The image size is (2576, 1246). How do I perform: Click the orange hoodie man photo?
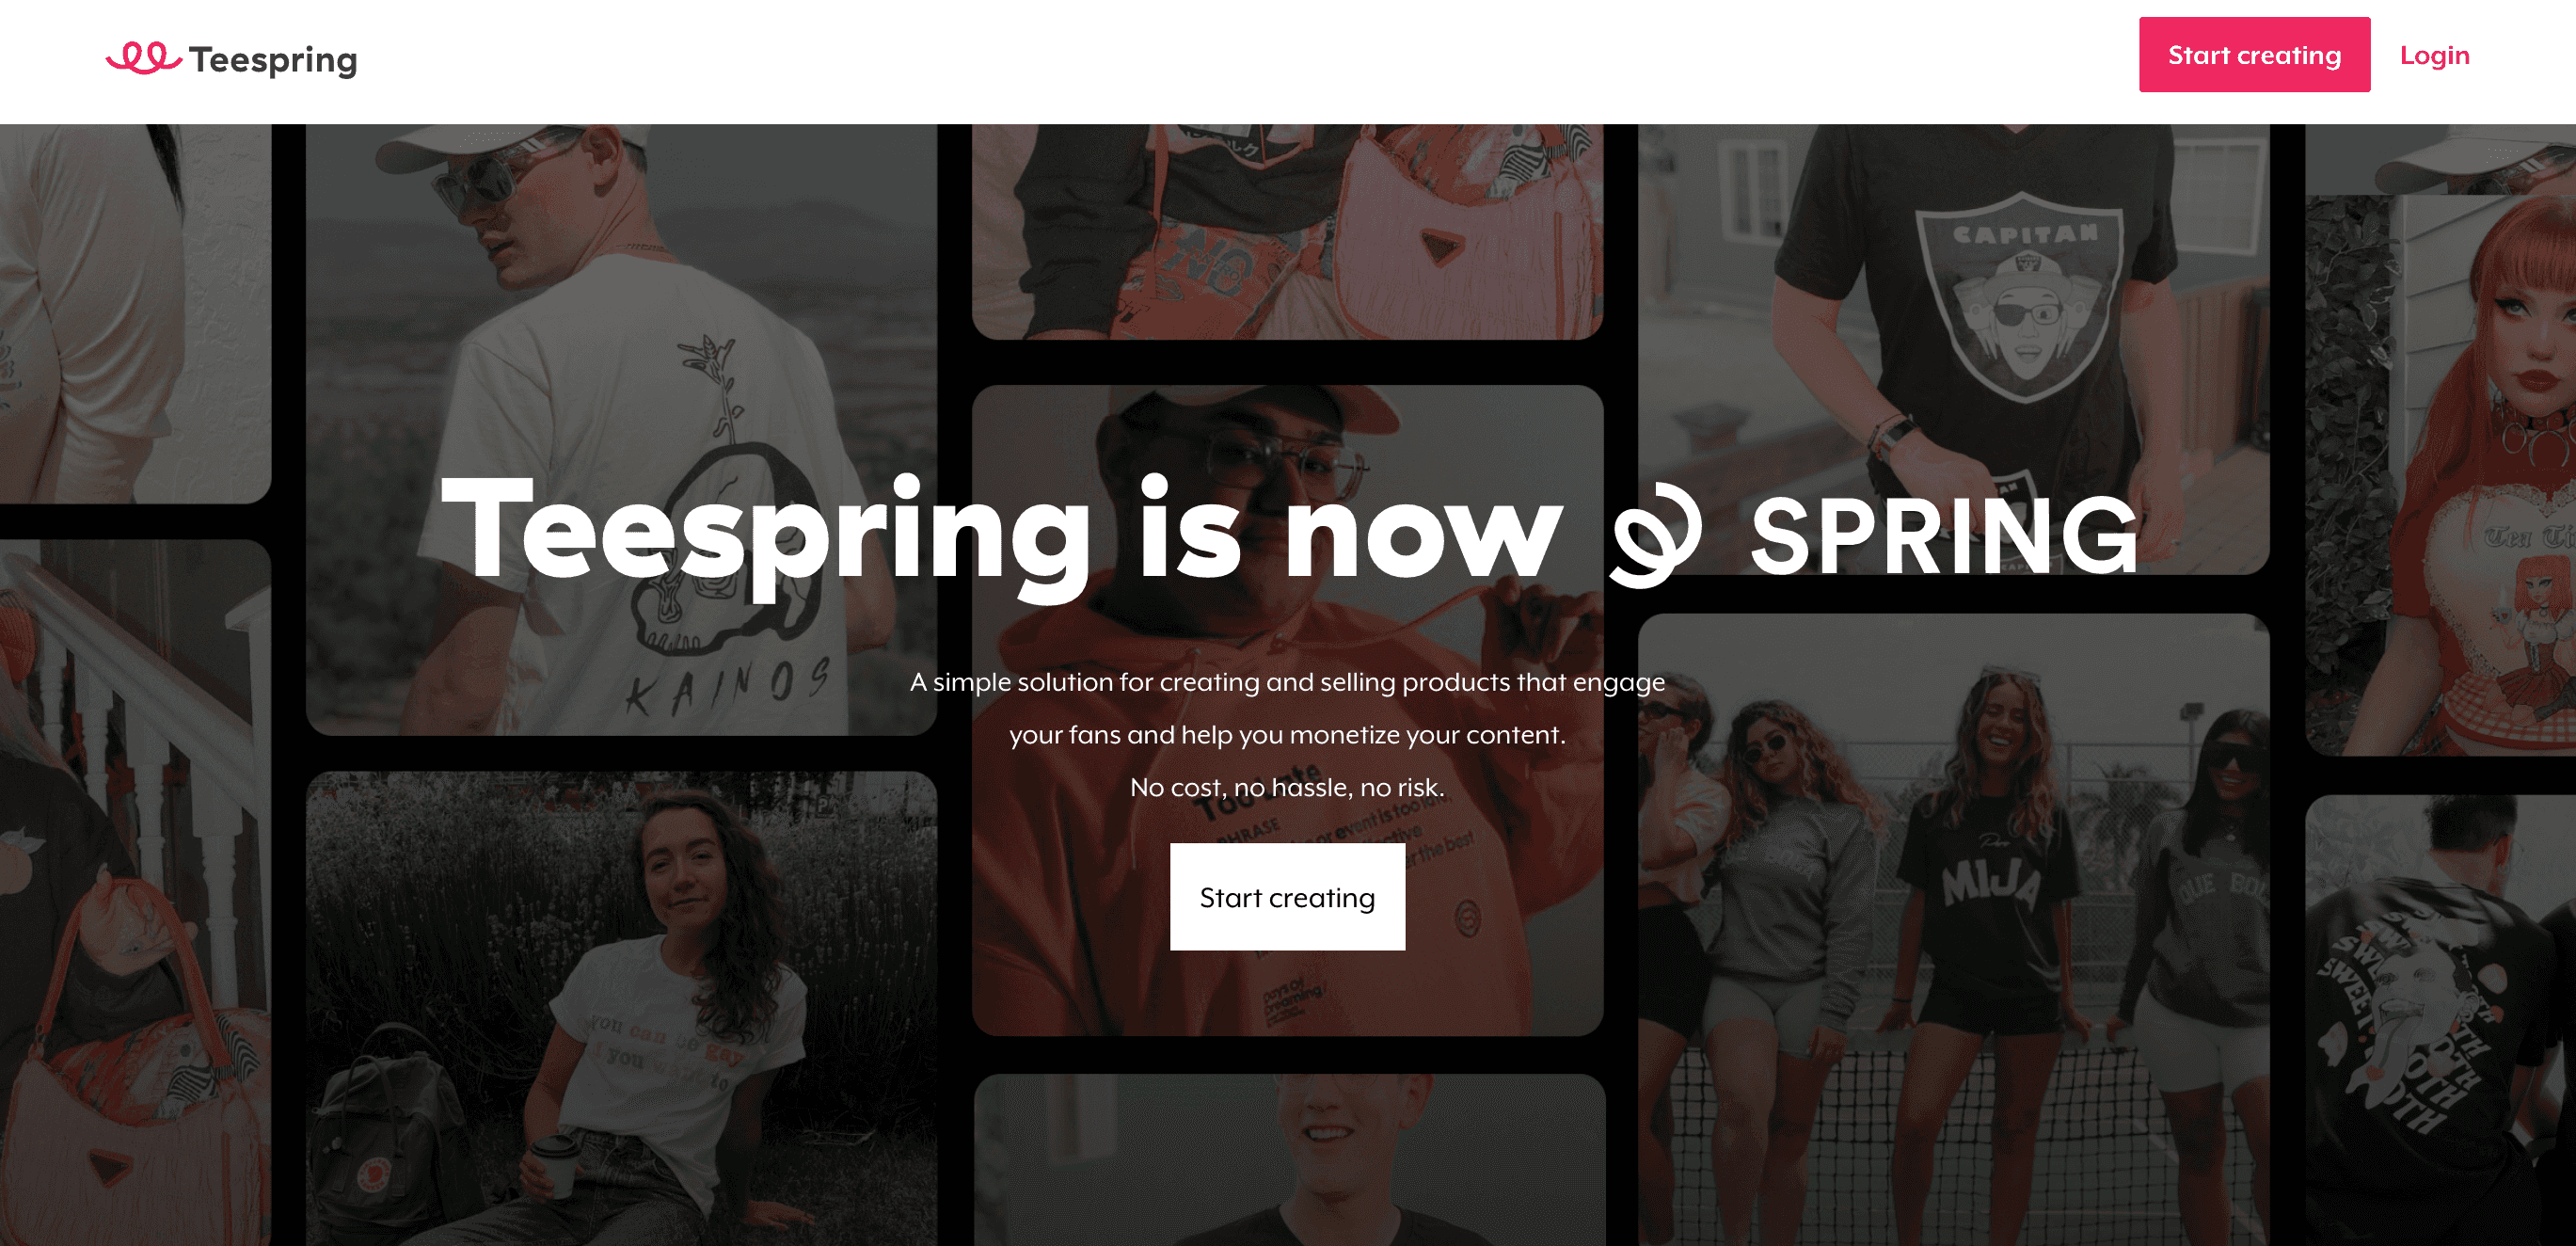click(x=1287, y=710)
